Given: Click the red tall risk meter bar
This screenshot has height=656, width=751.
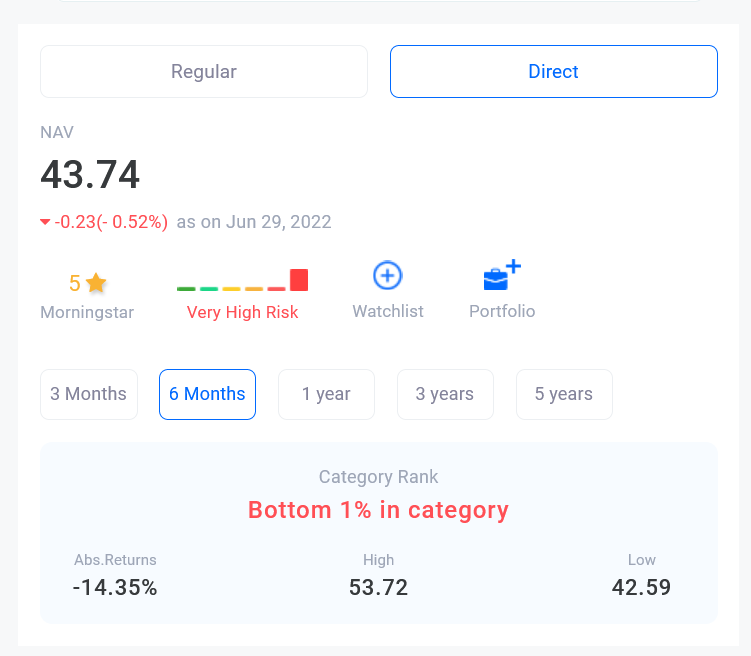Looking at the screenshot, I should 299,280.
